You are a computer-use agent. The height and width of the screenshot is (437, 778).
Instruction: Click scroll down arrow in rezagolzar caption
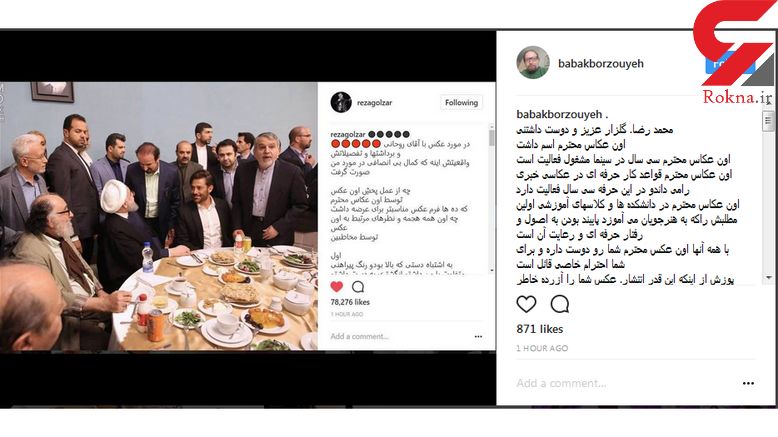pos(491,270)
